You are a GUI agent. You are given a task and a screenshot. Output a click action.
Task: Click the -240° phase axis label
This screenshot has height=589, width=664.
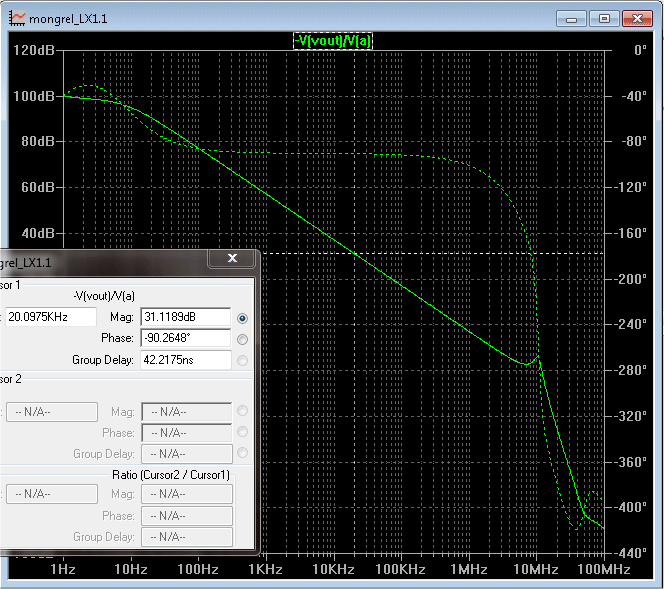point(631,324)
